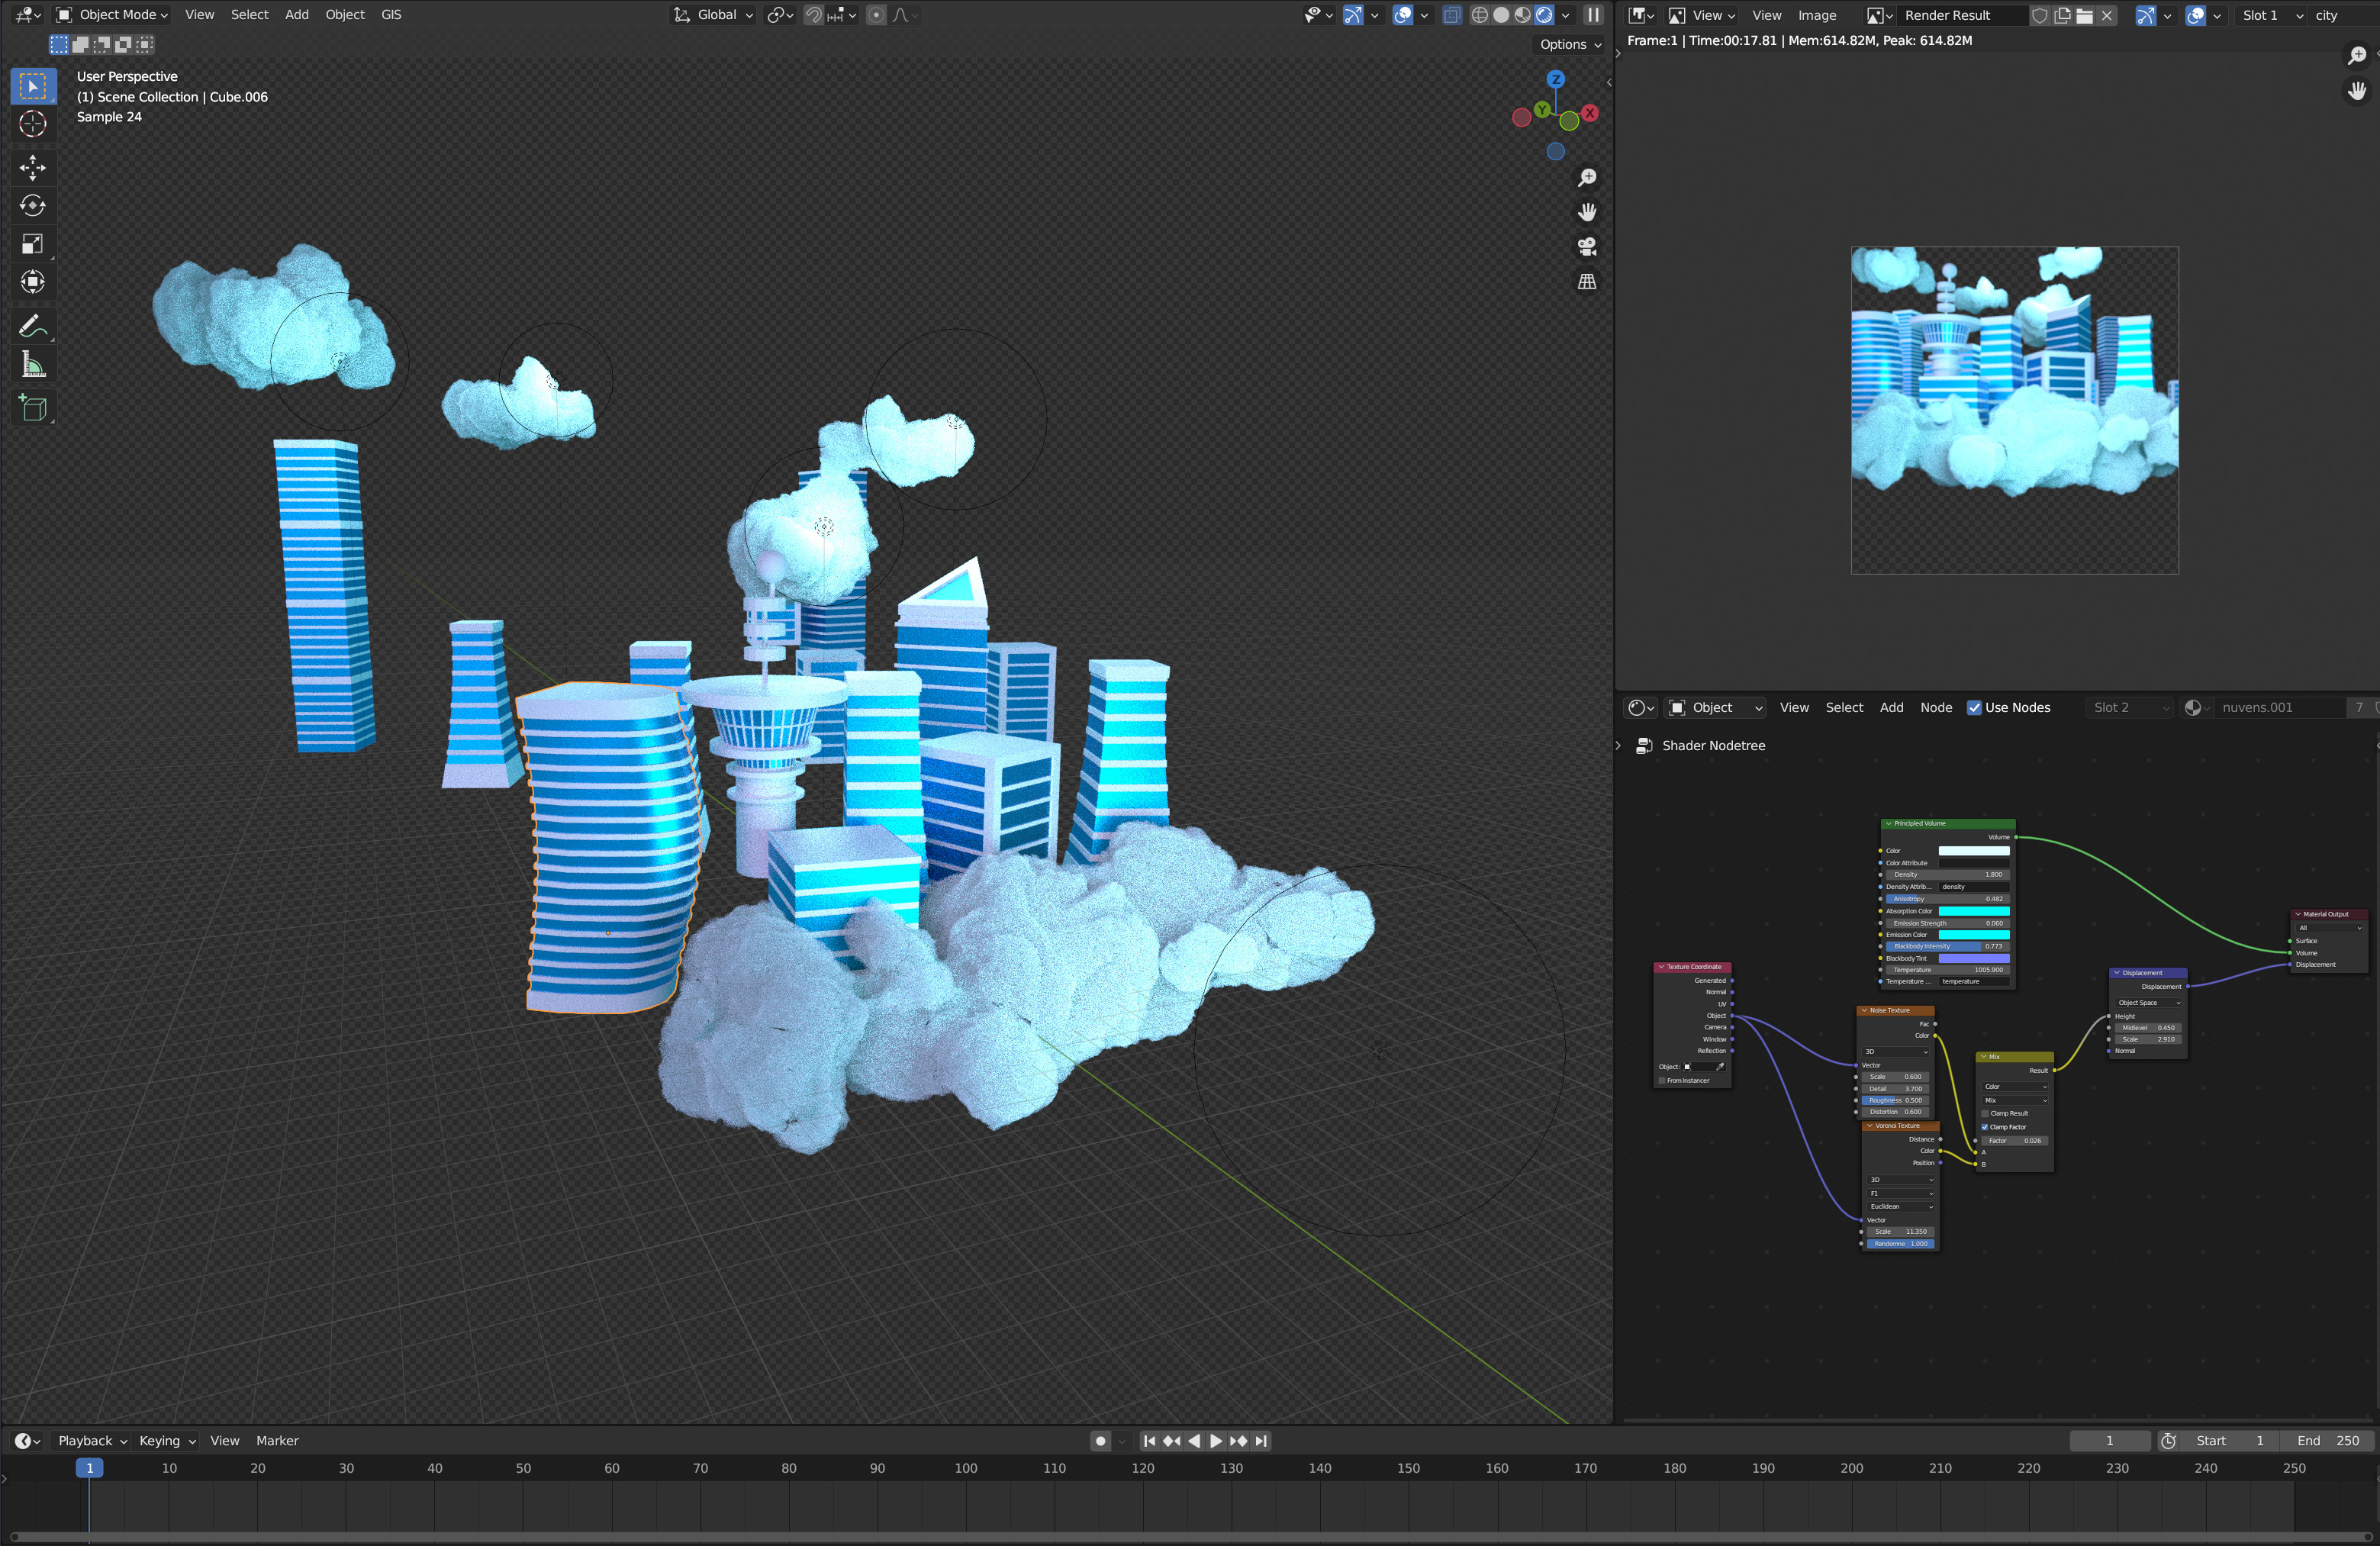Click Absorption Color cyan swatch
This screenshot has height=1546, width=2380.
pos(1974,911)
